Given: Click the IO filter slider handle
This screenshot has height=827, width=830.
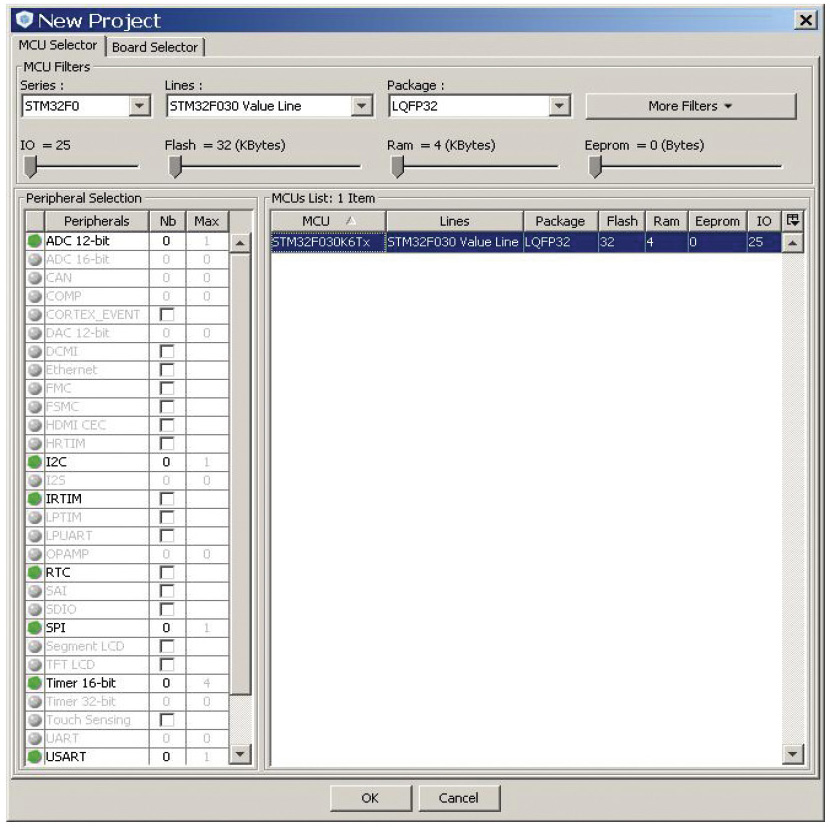Looking at the screenshot, I should point(31,167).
